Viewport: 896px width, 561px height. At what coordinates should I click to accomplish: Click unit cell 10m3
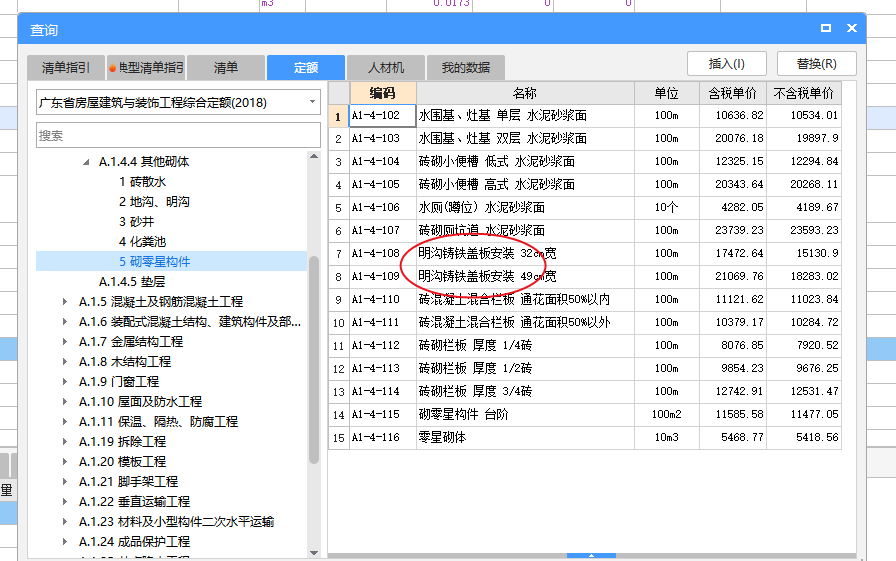click(667, 438)
